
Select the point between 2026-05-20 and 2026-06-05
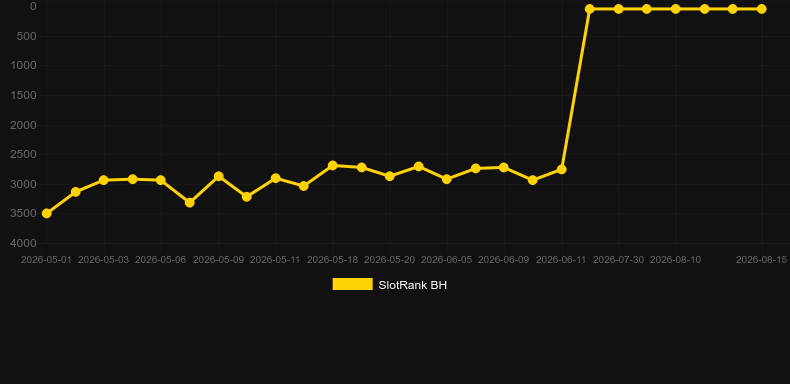pyautogui.click(x=418, y=166)
